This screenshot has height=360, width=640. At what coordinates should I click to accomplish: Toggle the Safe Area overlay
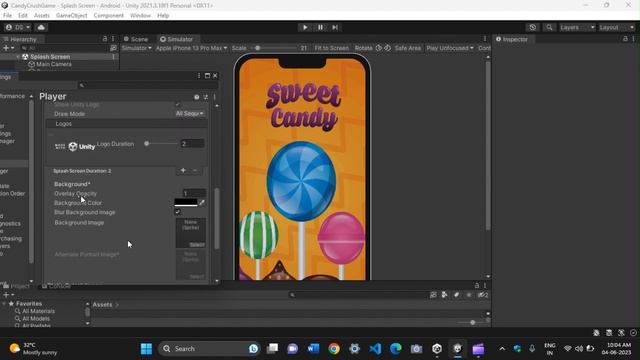coord(408,48)
